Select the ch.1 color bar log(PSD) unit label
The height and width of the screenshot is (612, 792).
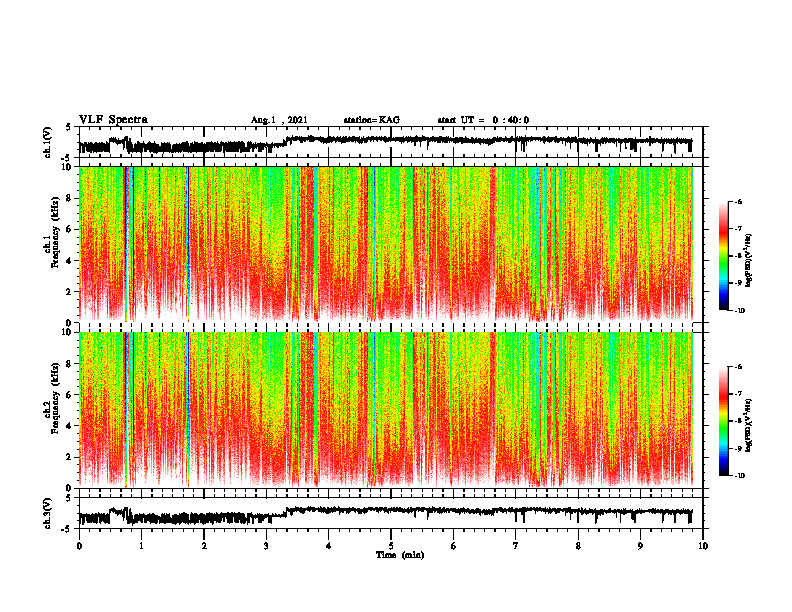(x=749, y=260)
